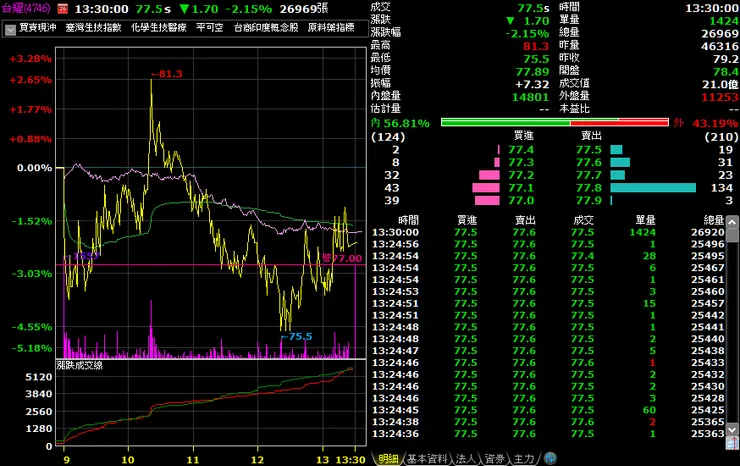740x466 pixels.
Task: Open the 台商印度概念股 category link
Action: (x=266, y=28)
